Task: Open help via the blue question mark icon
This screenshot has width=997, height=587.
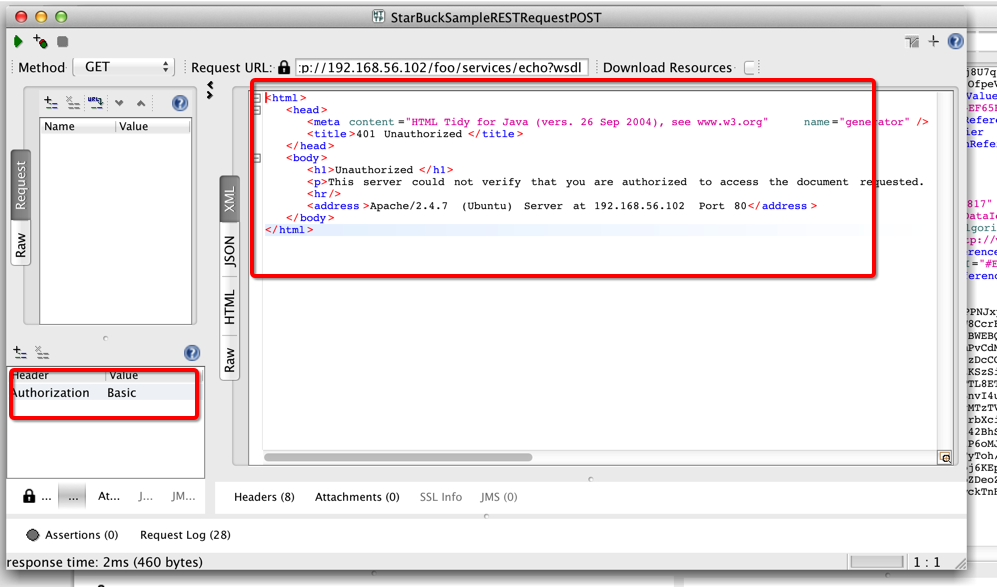Action: [x=178, y=102]
